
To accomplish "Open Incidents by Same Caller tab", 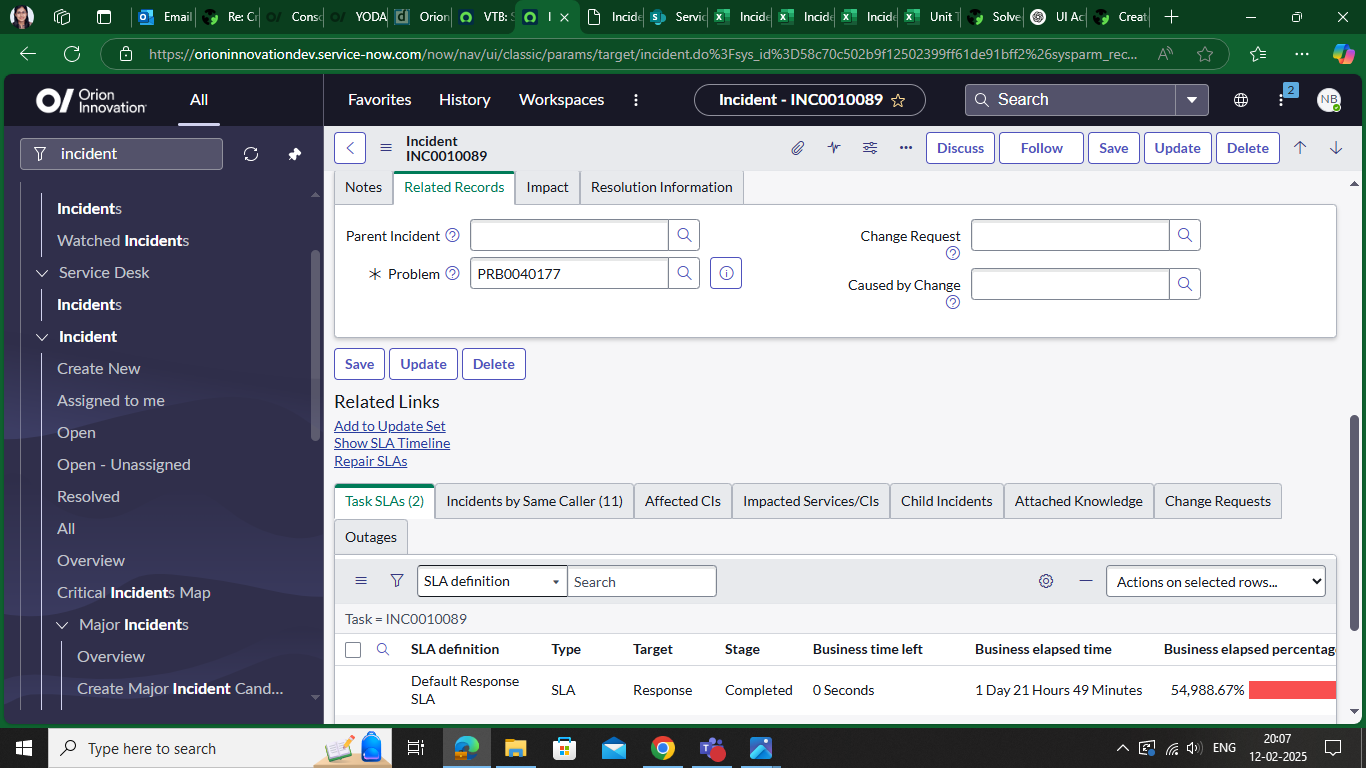I will pyautogui.click(x=535, y=501).
